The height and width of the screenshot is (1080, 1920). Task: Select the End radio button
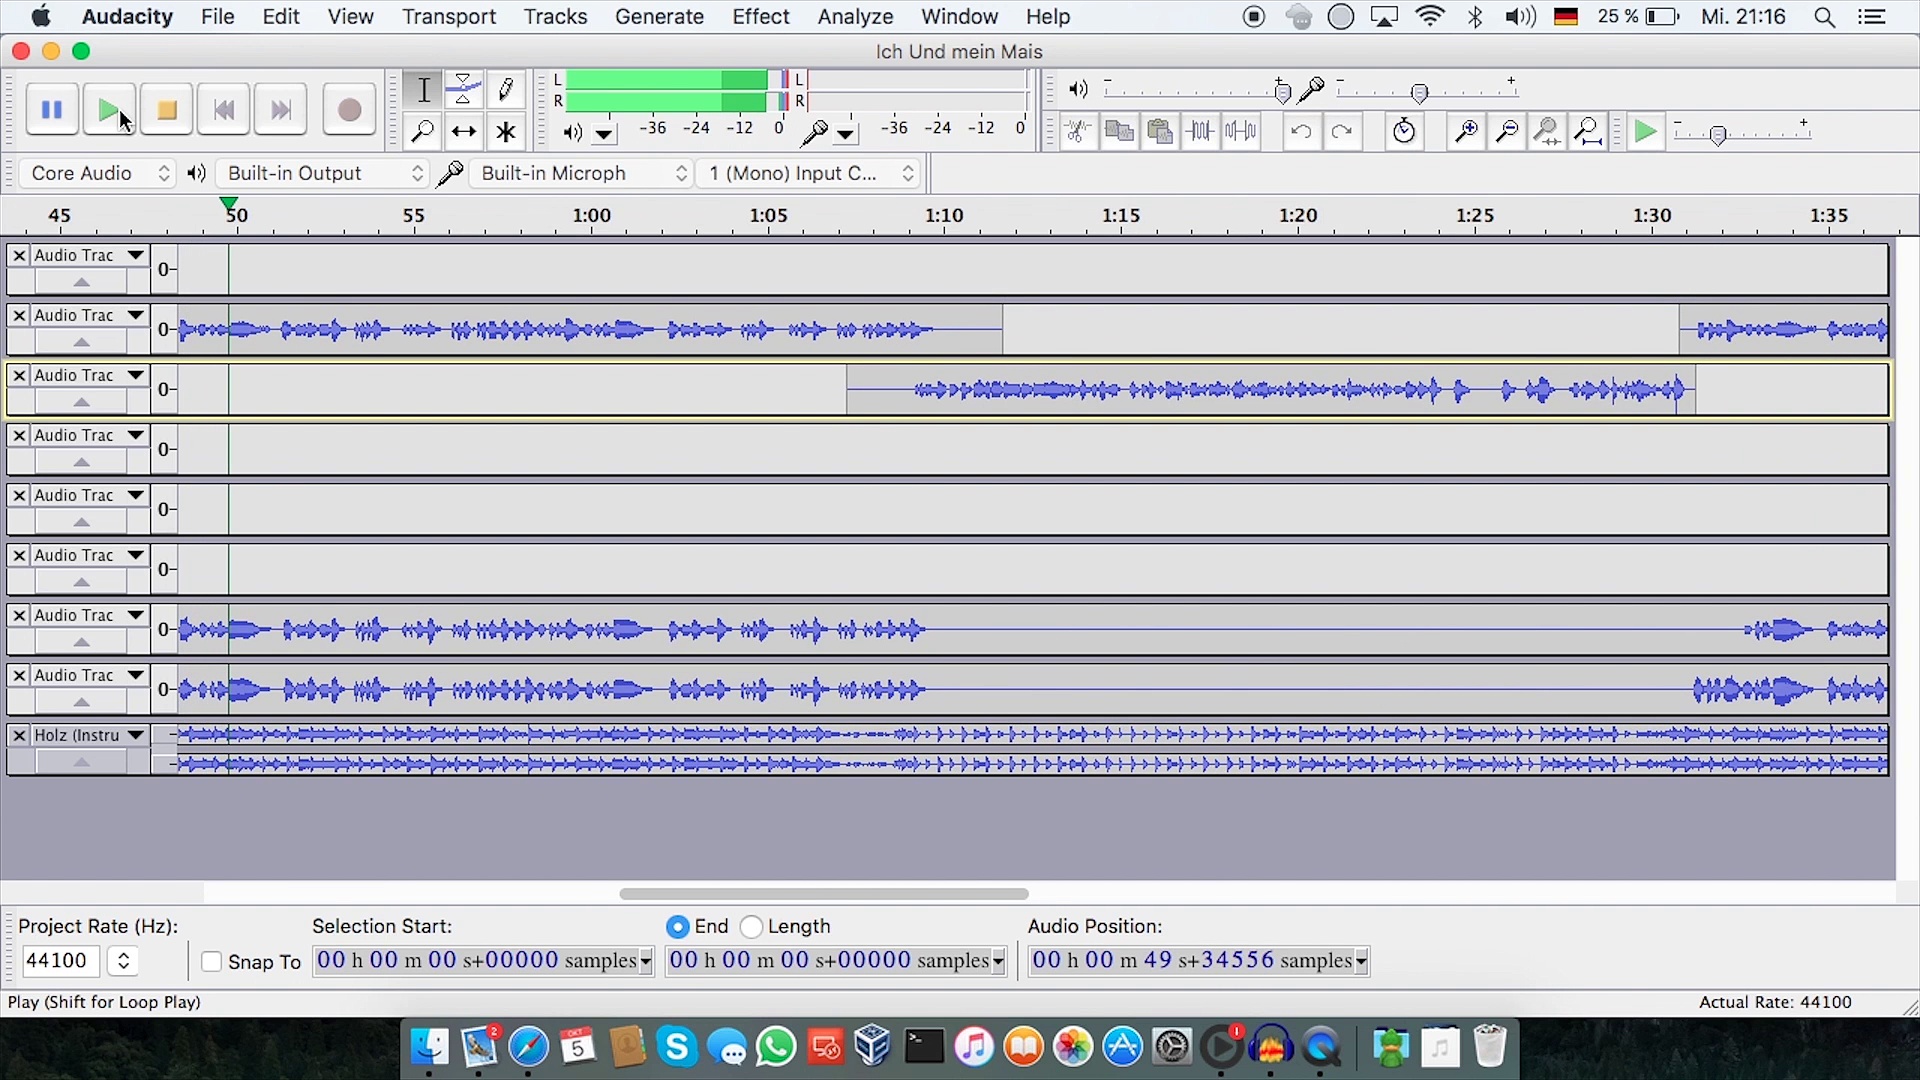coord(678,927)
